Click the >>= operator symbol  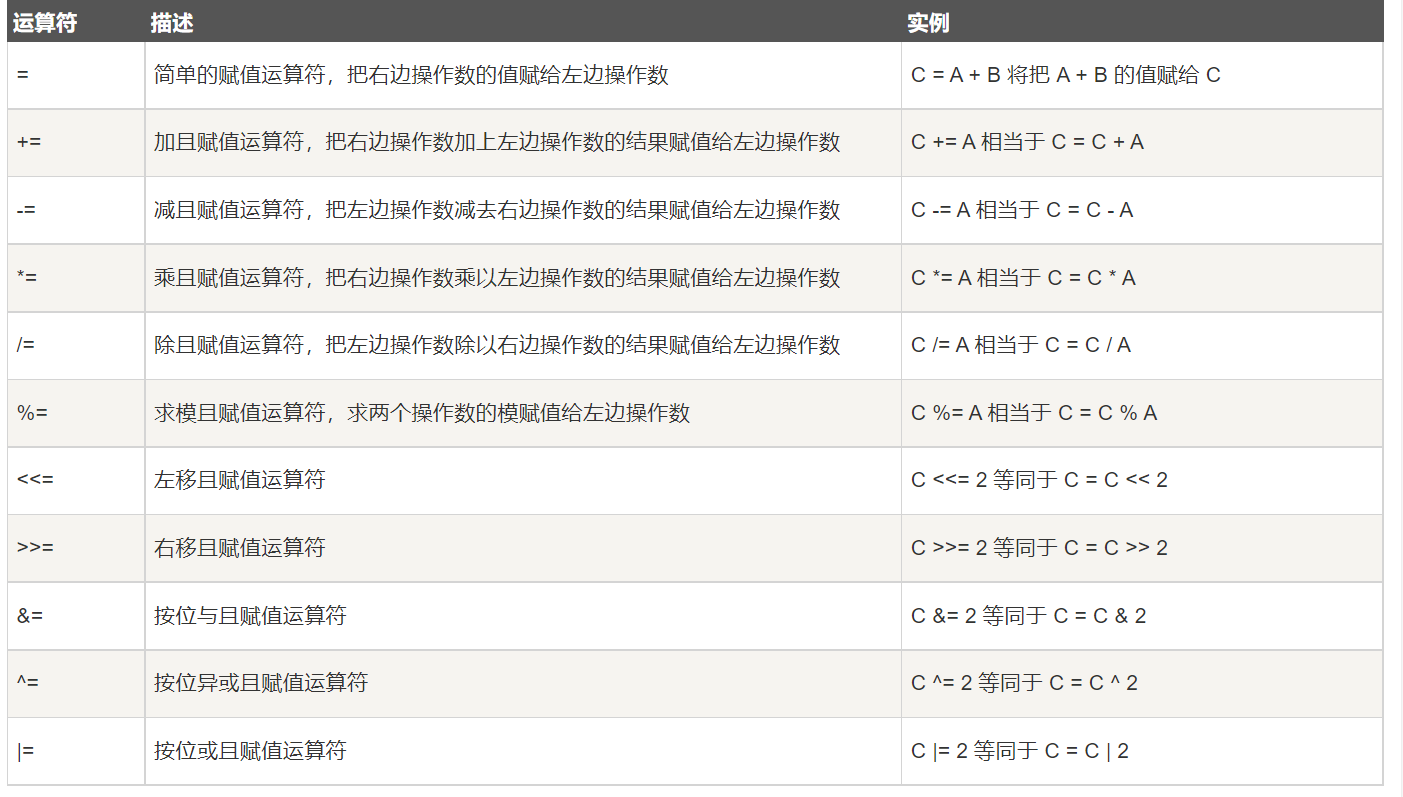(x=35, y=548)
